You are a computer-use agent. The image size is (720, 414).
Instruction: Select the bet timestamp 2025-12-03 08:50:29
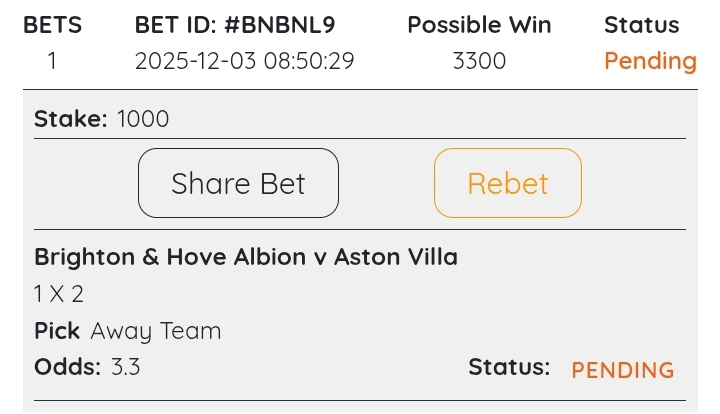(244, 61)
